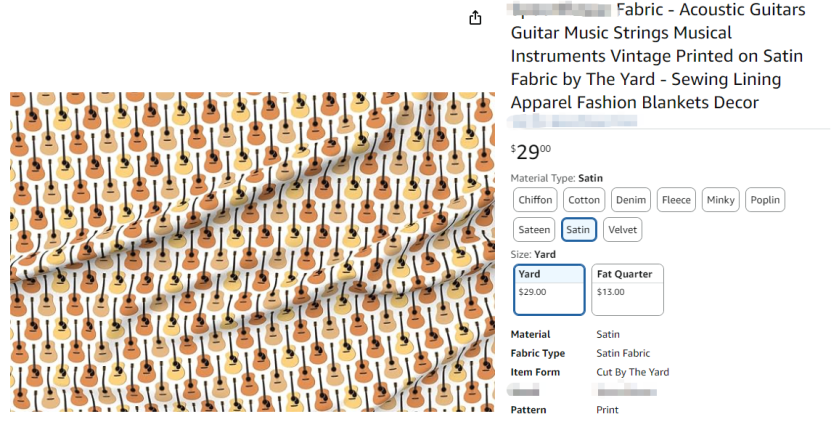Open the guitar fabric product image
This screenshot has width=832, height=422.
252,252
